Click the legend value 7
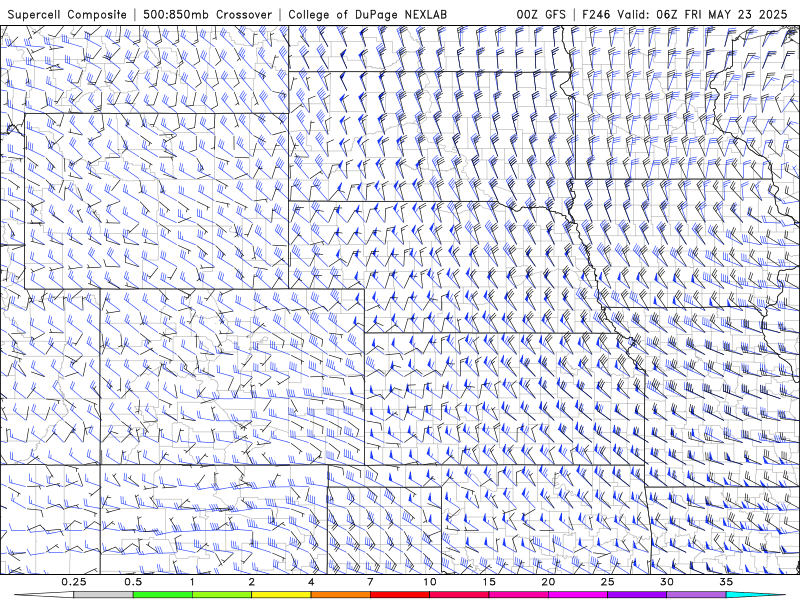800x600 pixels. tap(370, 582)
